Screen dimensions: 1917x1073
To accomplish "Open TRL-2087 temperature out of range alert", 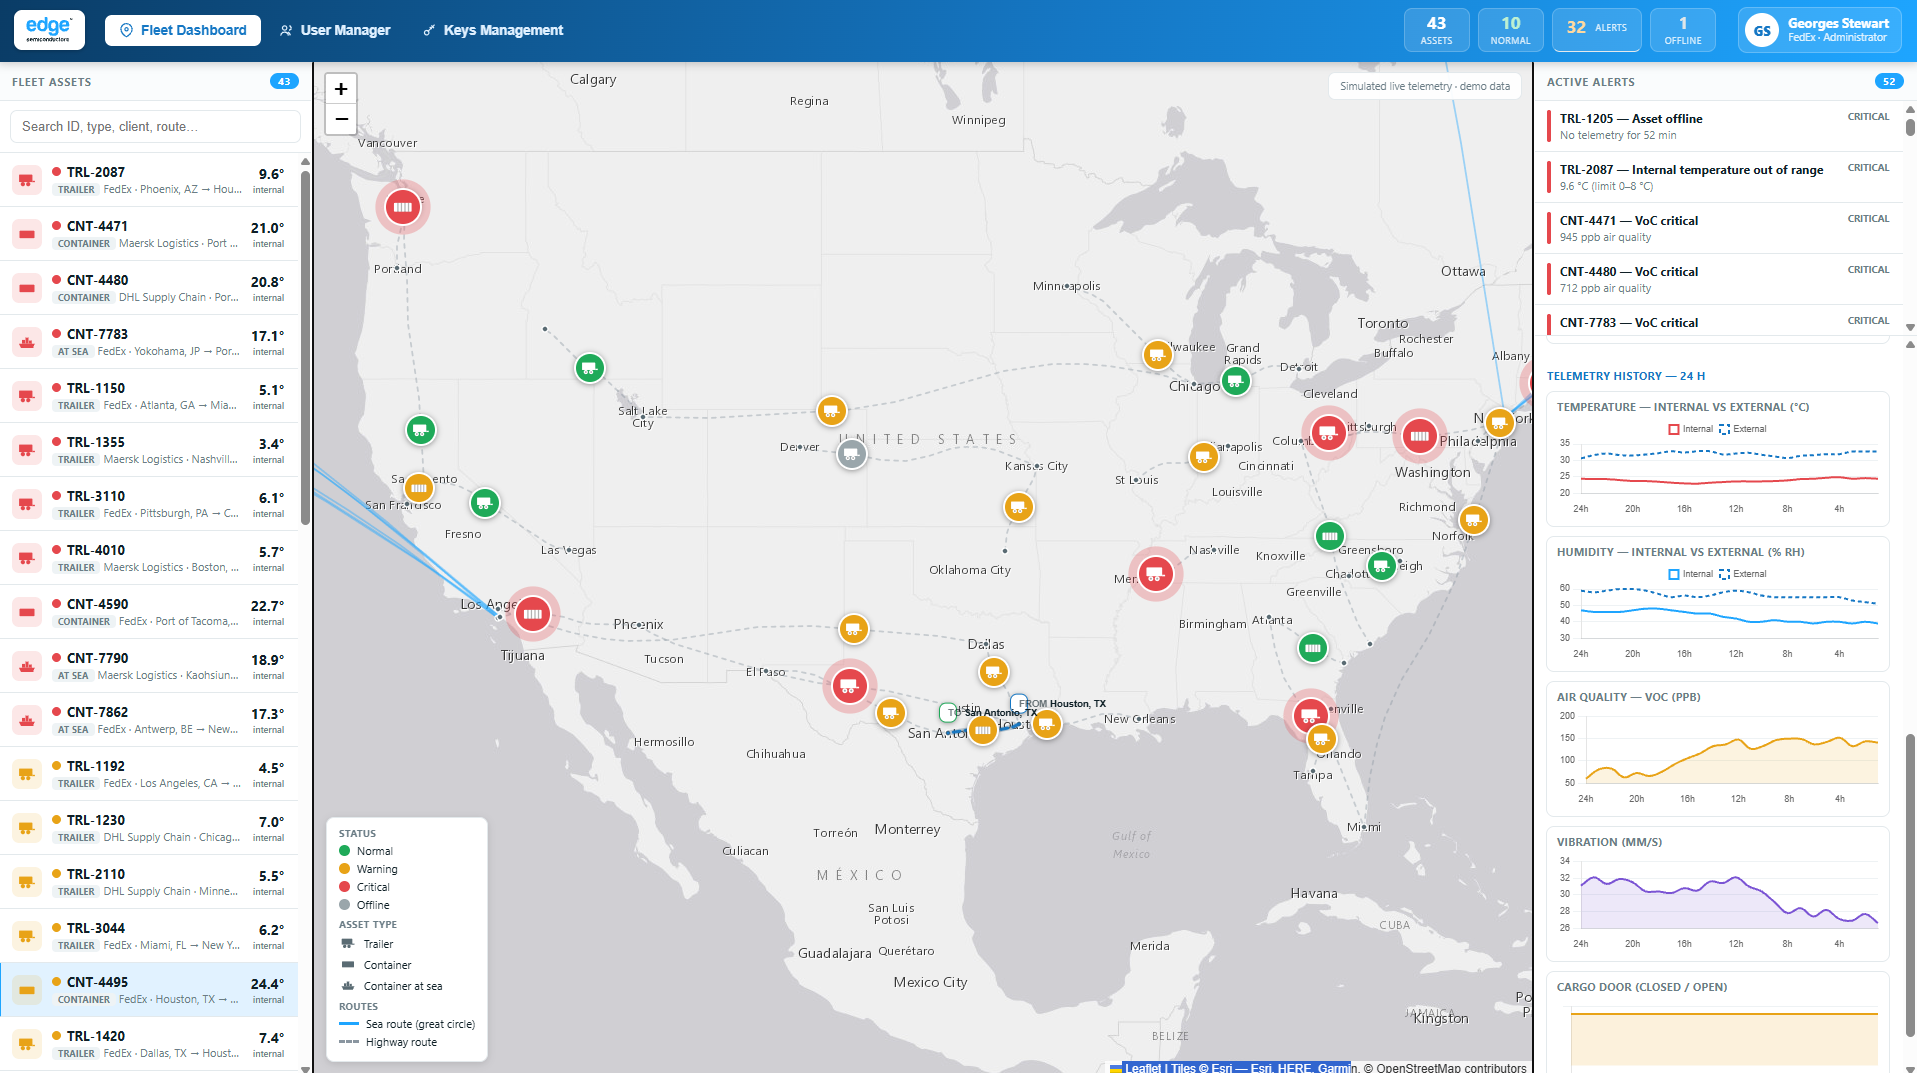I will tap(1717, 177).
